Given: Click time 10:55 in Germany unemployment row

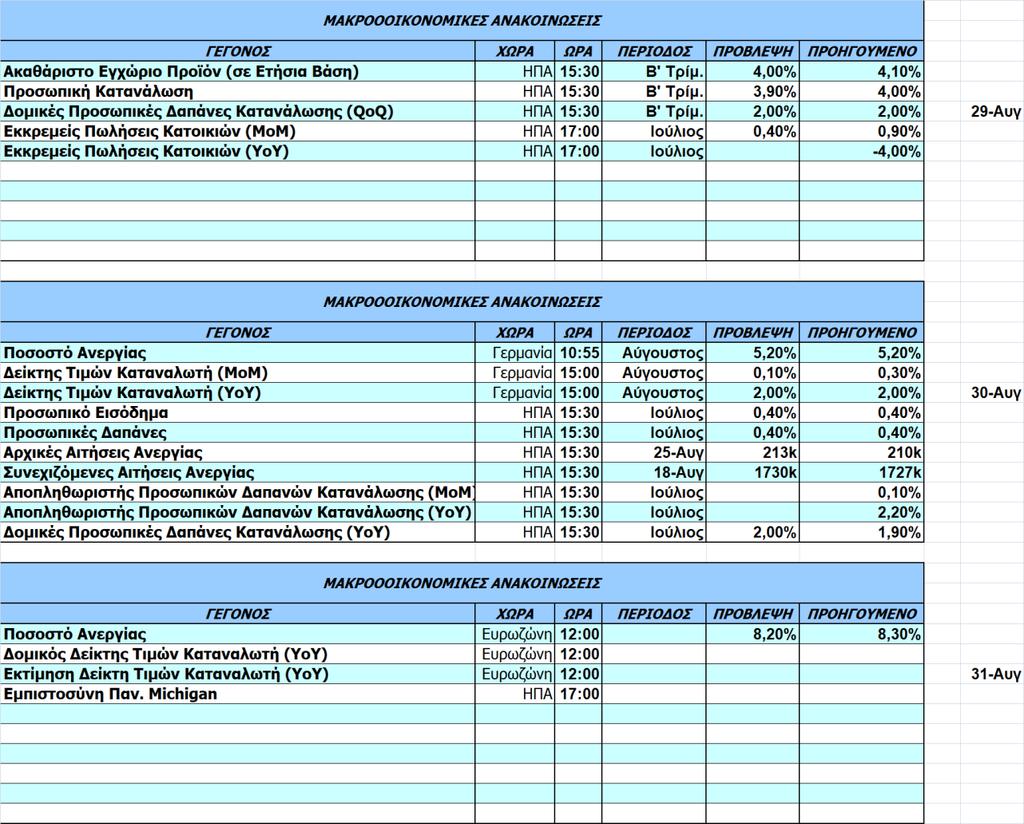Looking at the screenshot, I should click(578, 353).
